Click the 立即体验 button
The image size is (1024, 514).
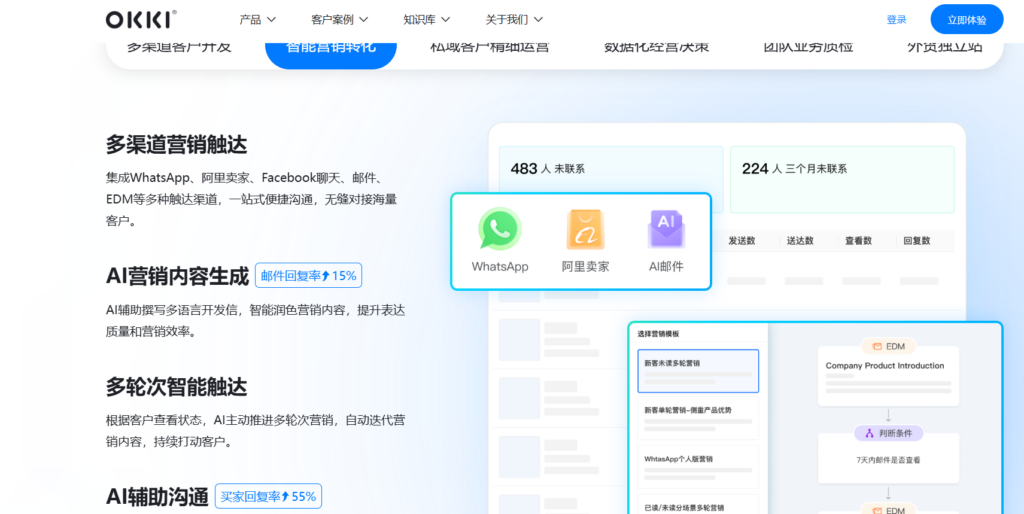[x=966, y=19]
